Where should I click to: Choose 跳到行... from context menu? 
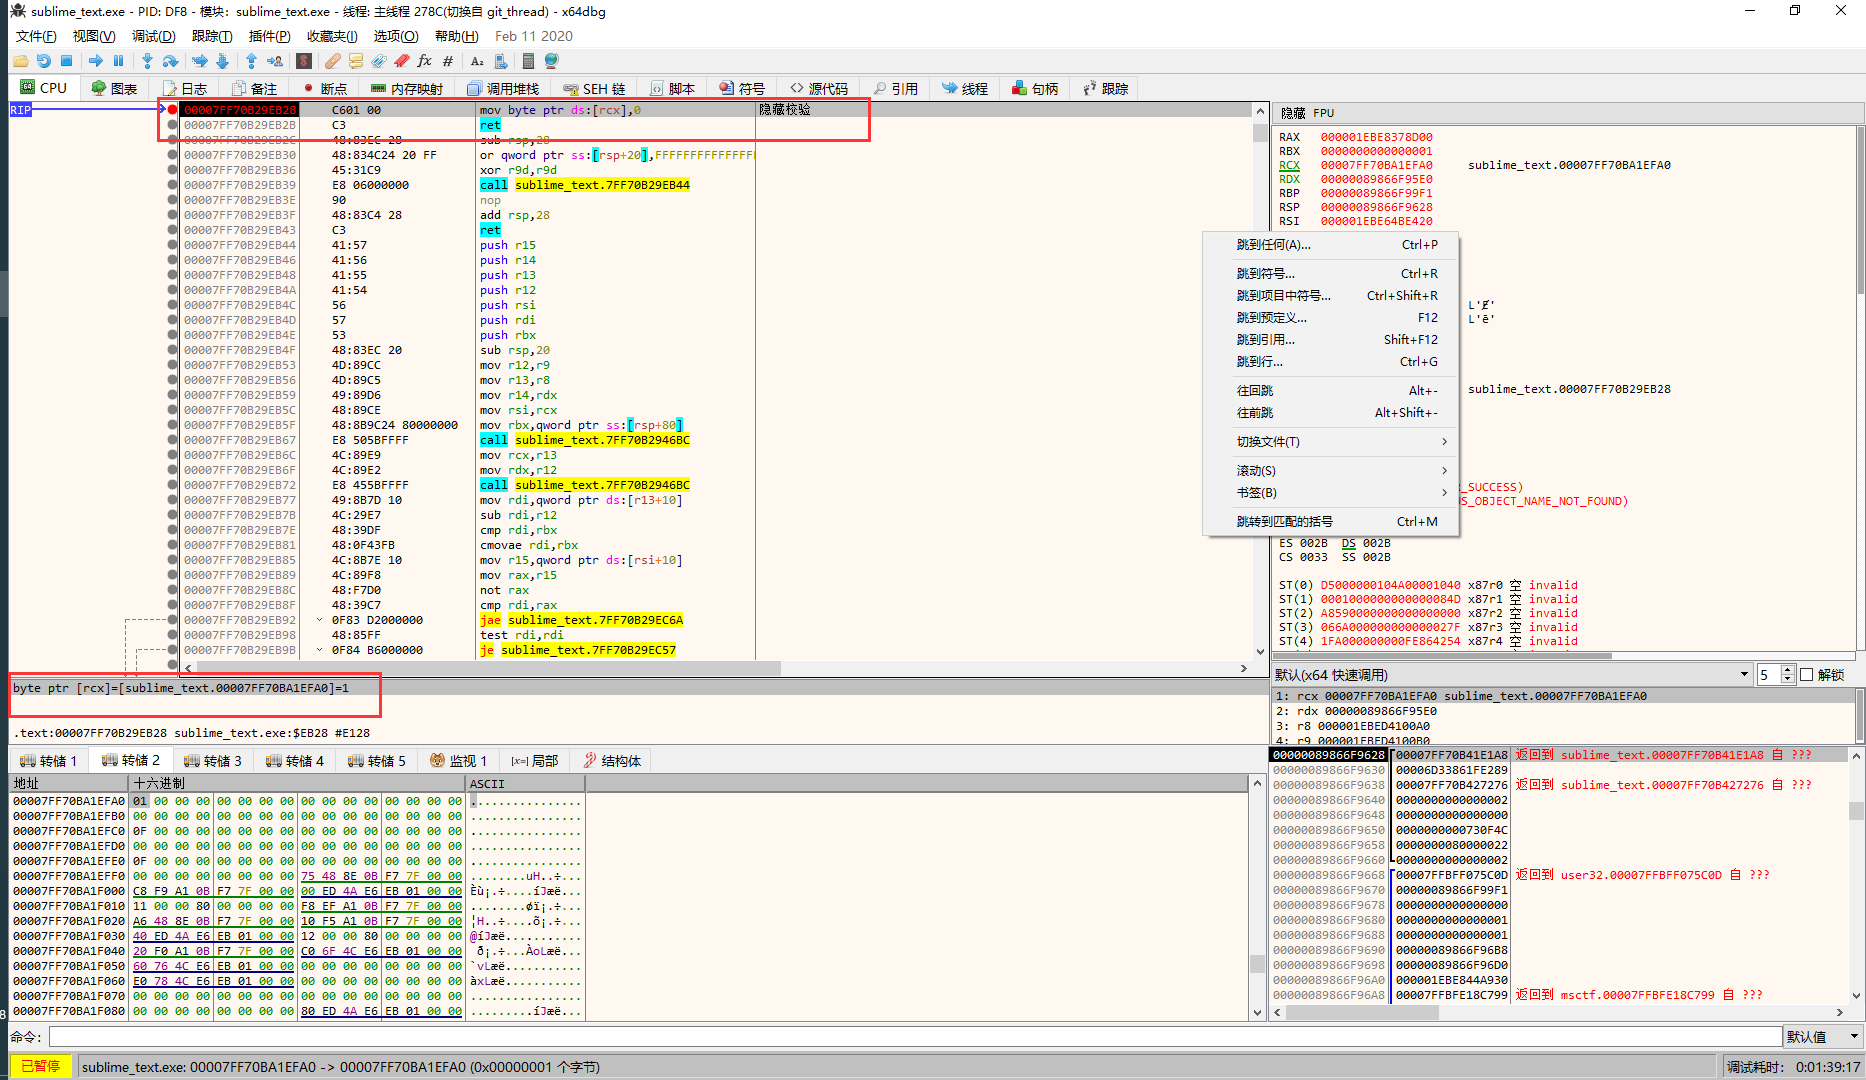[1332, 362]
